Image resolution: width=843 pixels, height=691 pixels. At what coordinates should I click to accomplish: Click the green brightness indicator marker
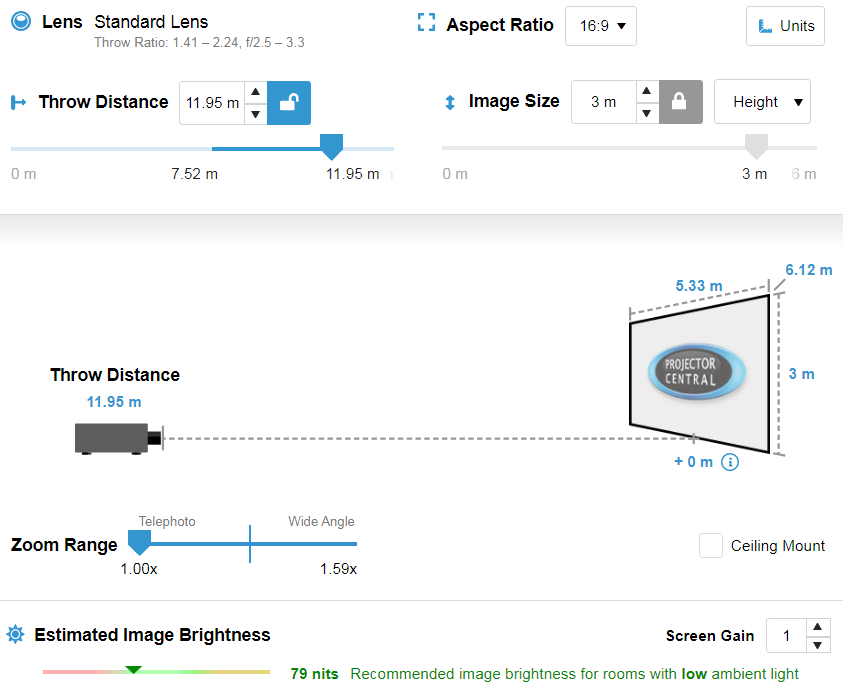(133, 670)
